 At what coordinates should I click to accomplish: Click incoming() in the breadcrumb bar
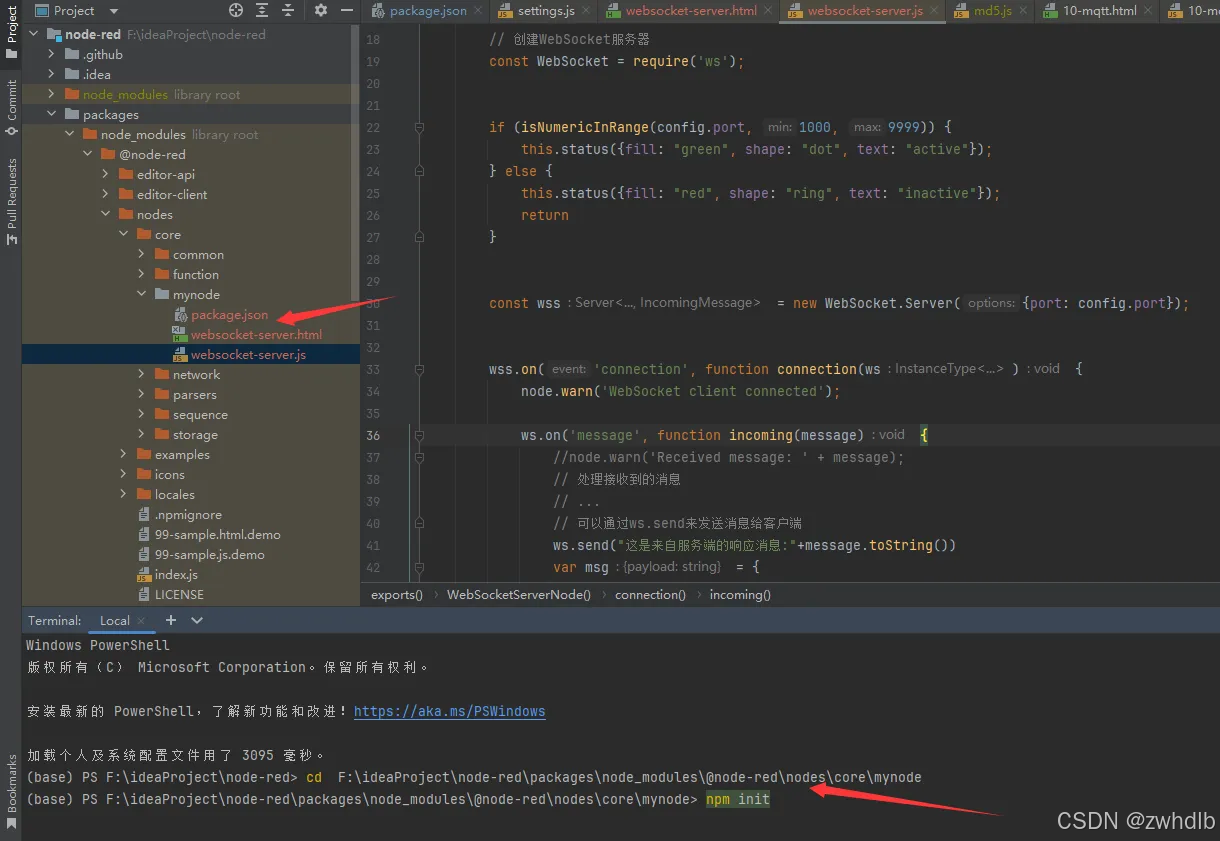[x=739, y=594]
